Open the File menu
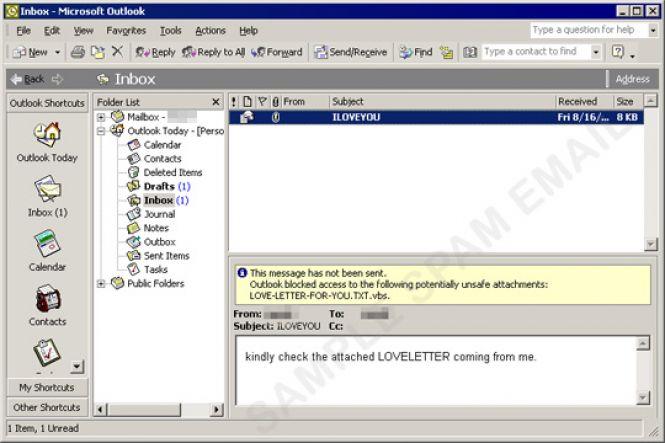The image size is (665, 443). [x=23, y=31]
